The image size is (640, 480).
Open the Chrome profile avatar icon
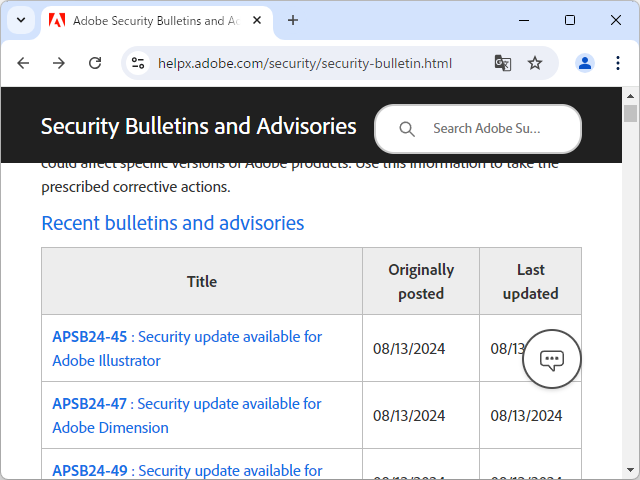(x=585, y=63)
